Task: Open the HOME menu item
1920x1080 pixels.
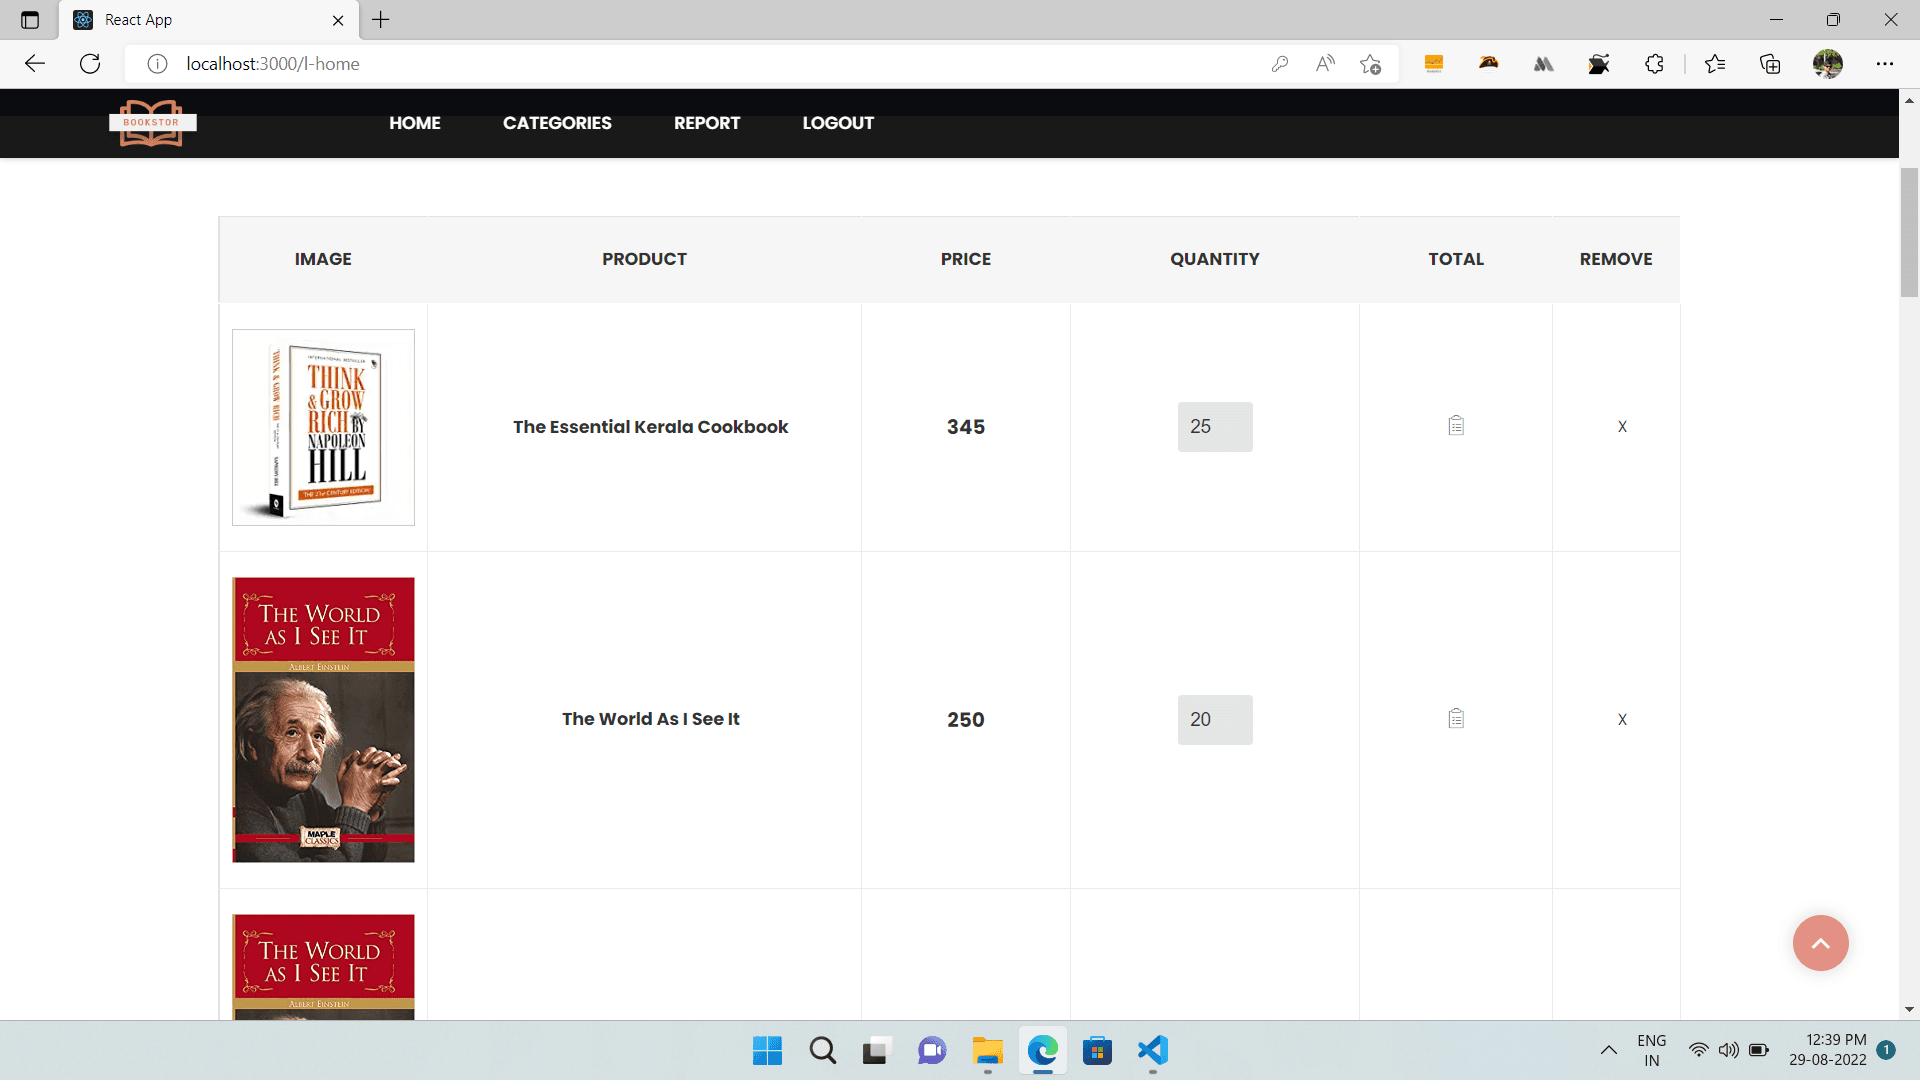Action: click(415, 123)
